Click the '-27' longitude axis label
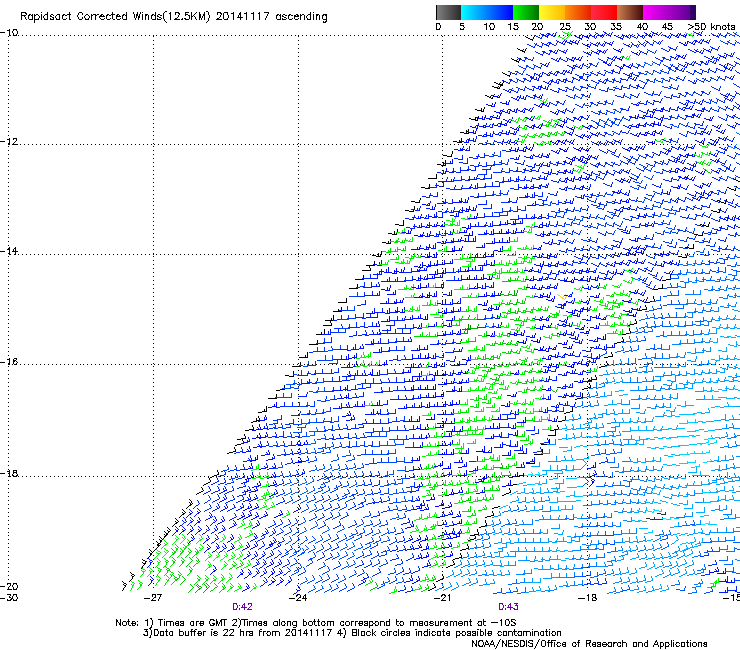Viewport: 740px width, 650px height. tap(152, 598)
